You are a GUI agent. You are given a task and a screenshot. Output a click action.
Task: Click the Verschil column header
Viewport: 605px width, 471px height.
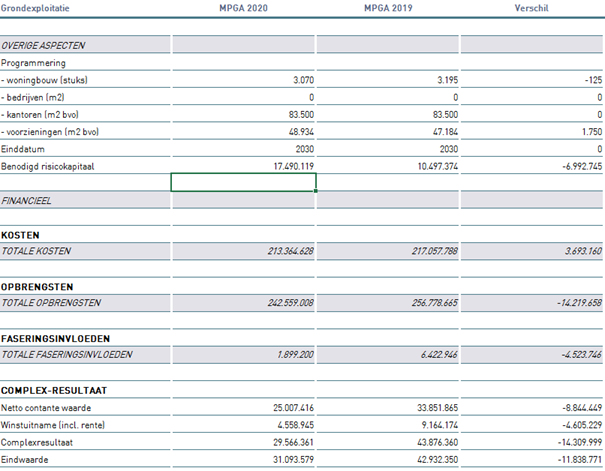(x=530, y=8)
